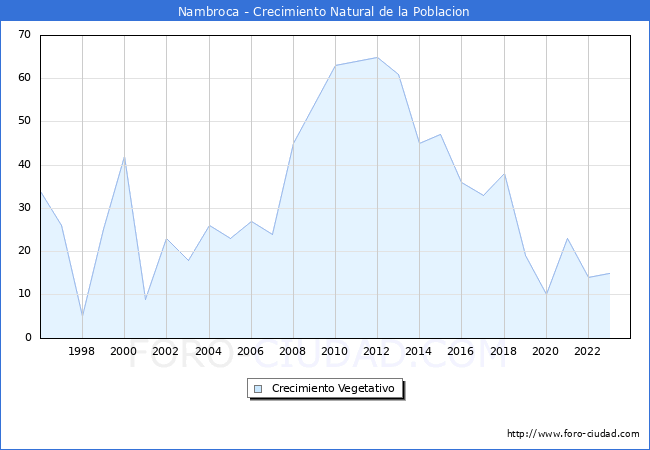Viewport: 650px width, 450px height.
Task: Click the y-axis label 0
Action: tap(28, 337)
